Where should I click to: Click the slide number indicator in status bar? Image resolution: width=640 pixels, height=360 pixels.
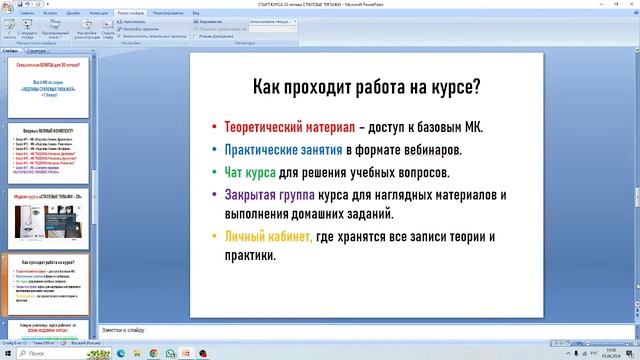point(15,343)
